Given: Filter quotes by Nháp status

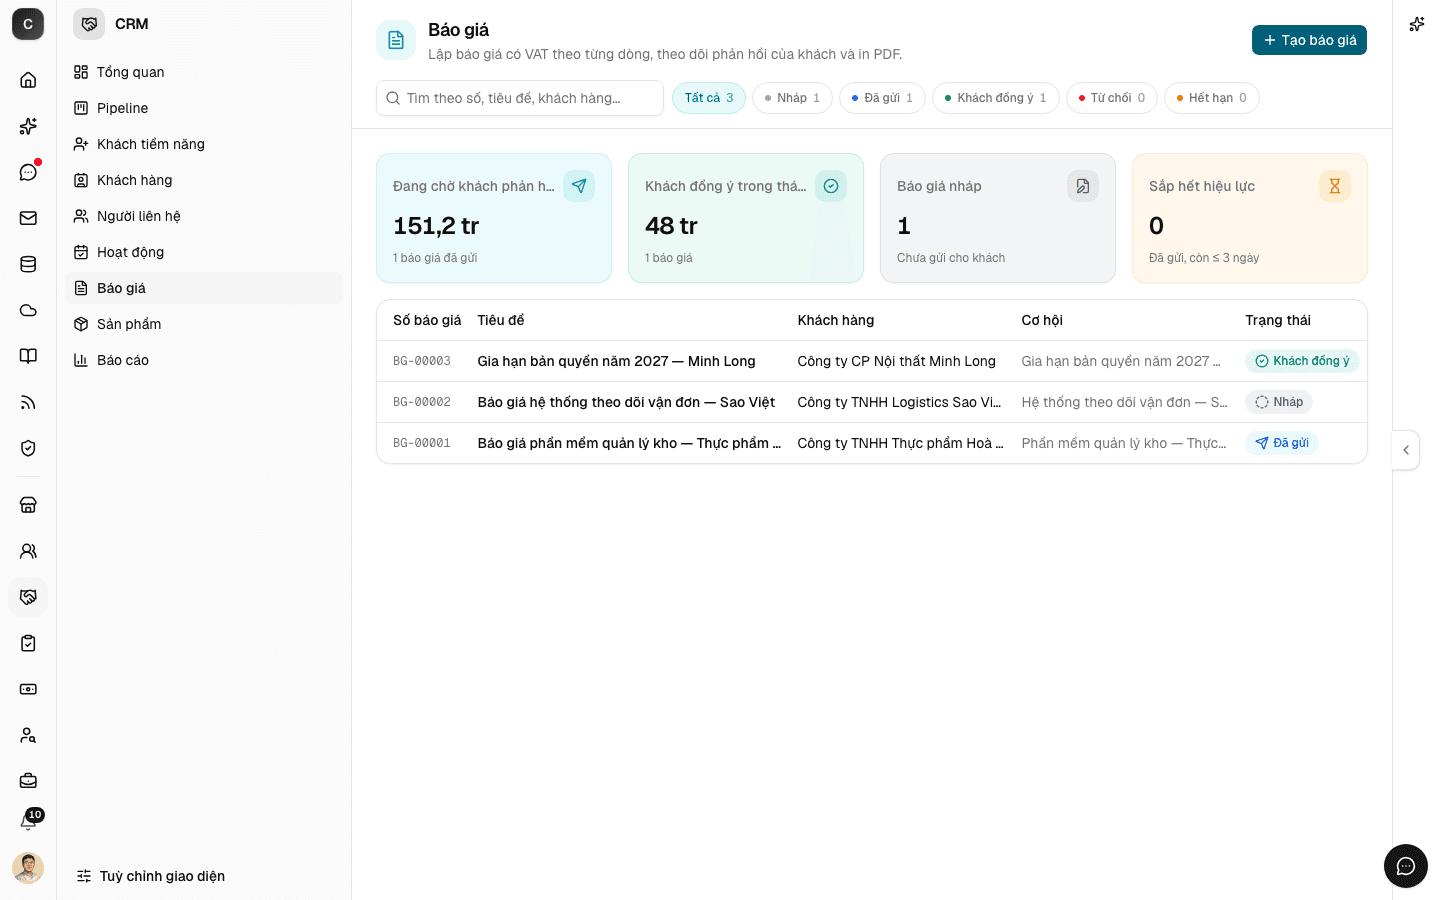Looking at the screenshot, I should point(792,98).
